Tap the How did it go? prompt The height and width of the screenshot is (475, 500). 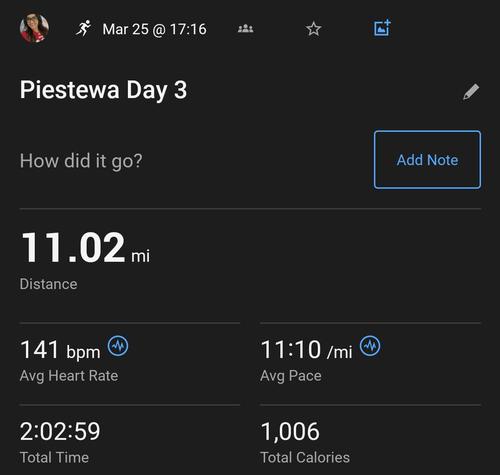pos(81,161)
